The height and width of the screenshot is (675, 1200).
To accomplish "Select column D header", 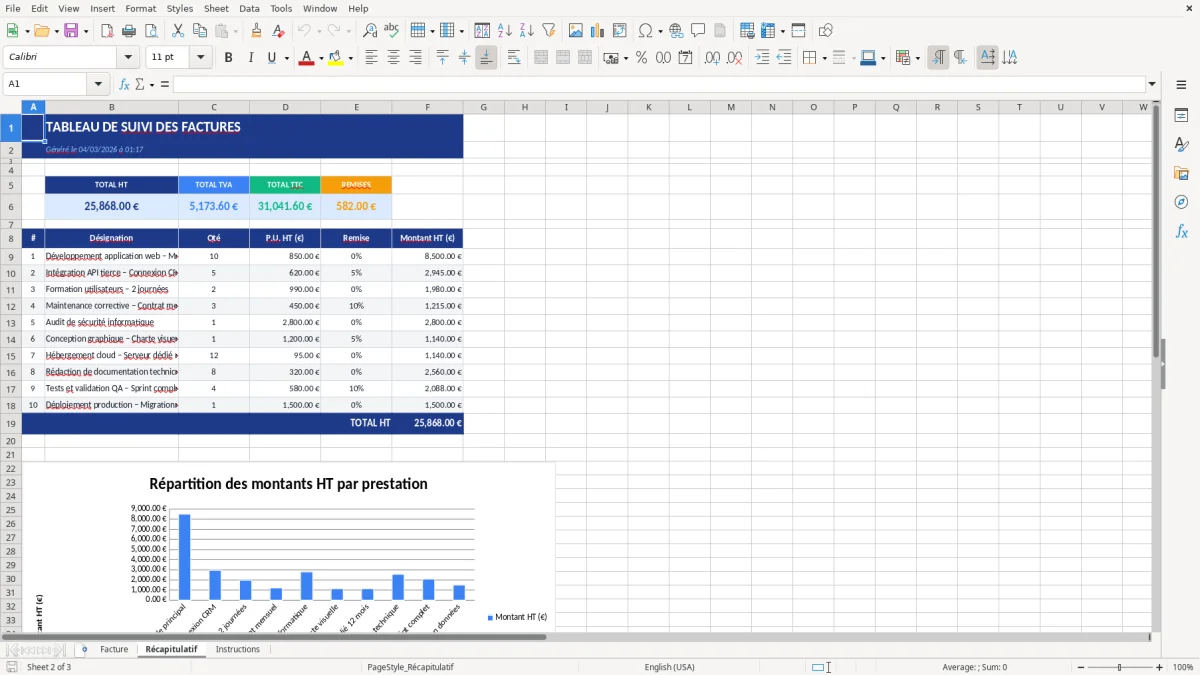I will point(285,107).
